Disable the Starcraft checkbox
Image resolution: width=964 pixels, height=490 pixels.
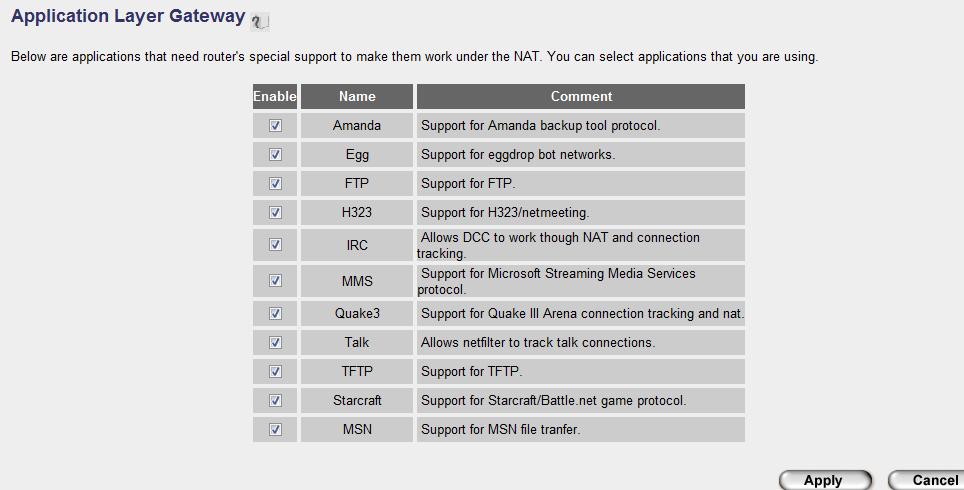(275, 400)
